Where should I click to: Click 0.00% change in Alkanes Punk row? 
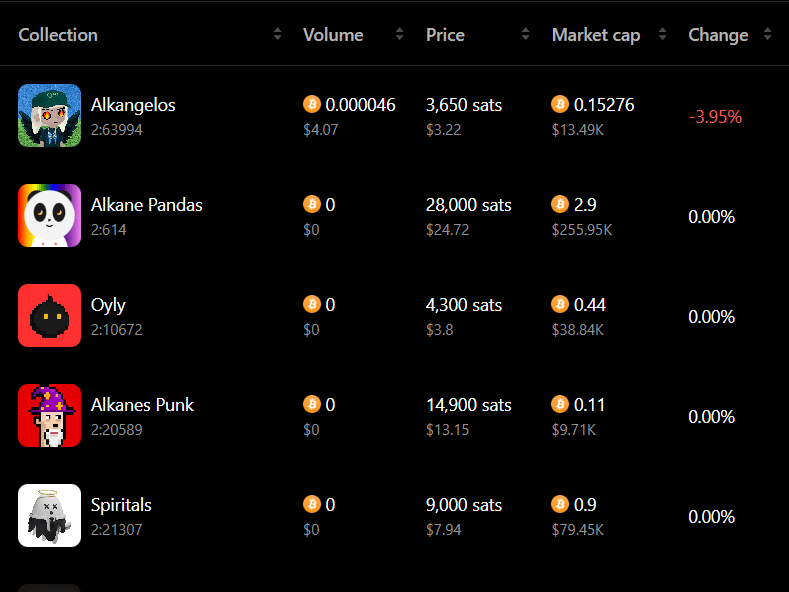click(712, 417)
